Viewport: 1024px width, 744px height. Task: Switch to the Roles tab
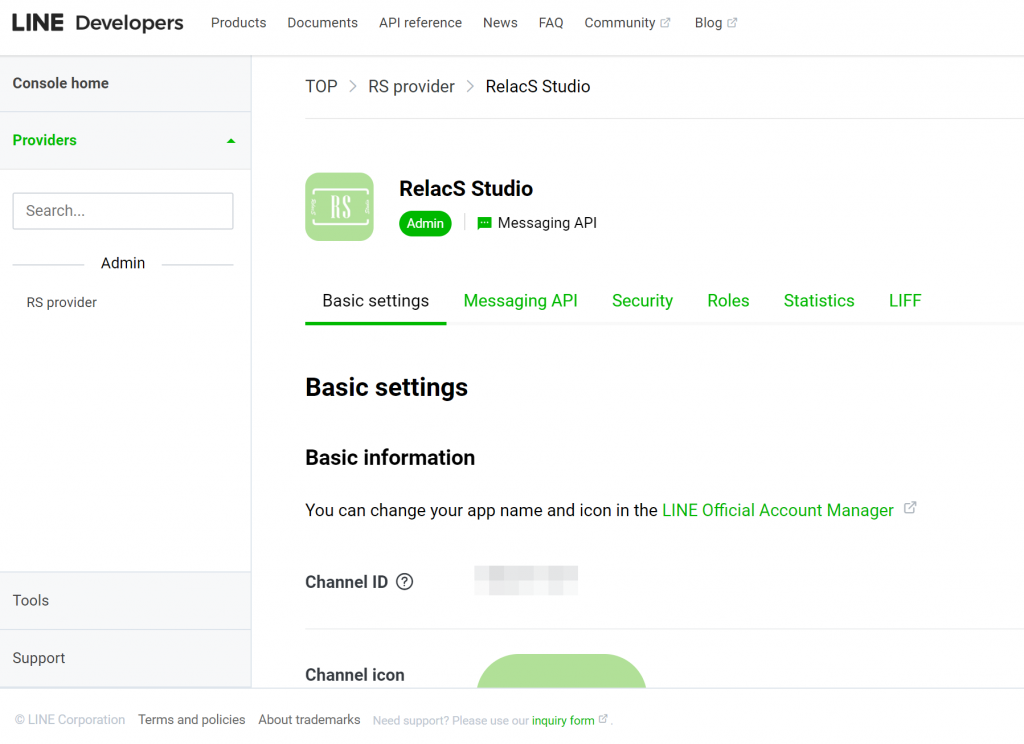pos(728,301)
